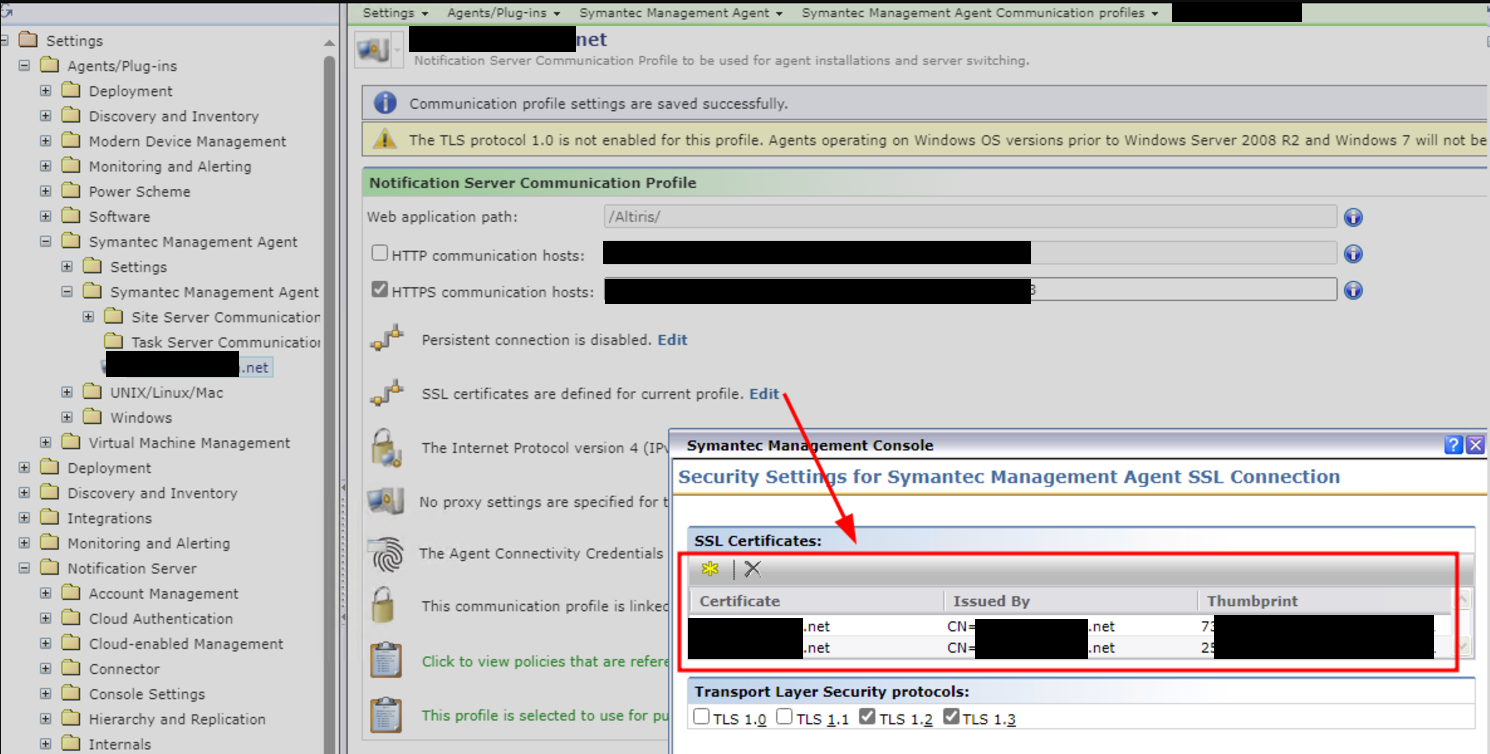This screenshot has height=754, width=1490.
Task: Click the monitor icon beside No proxy settings
Action: click(x=385, y=501)
